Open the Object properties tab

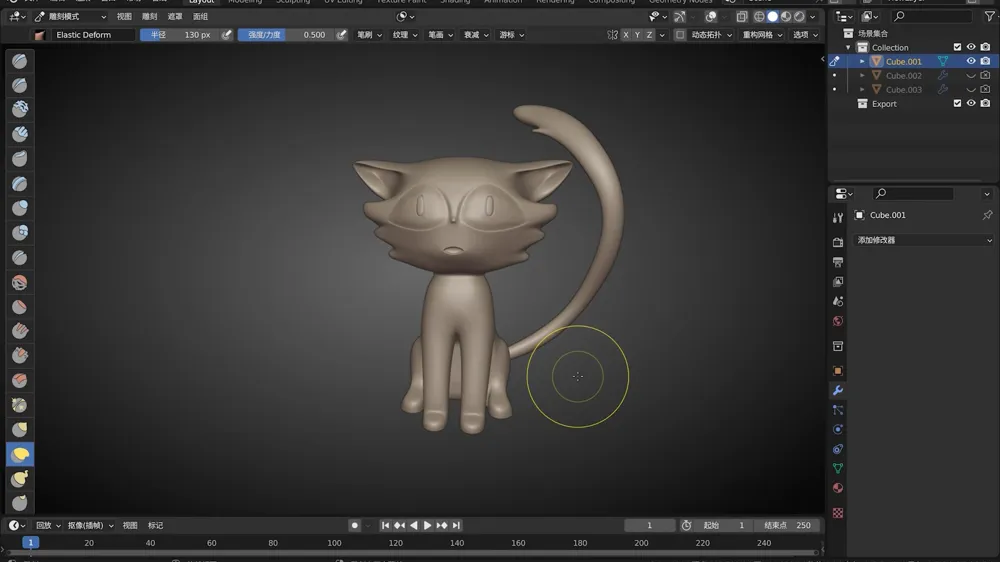click(x=838, y=371)
